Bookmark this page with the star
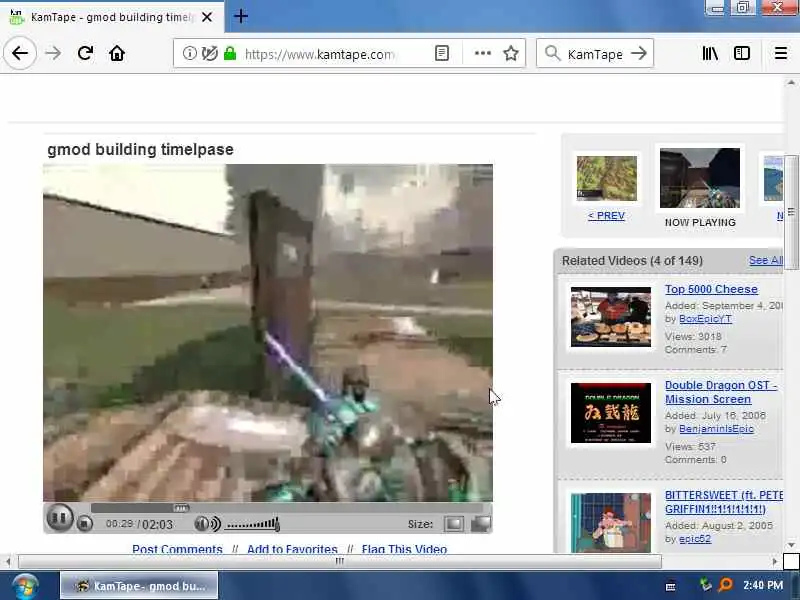The height and width of the screenshot is (600, 800). coord(511,53)
